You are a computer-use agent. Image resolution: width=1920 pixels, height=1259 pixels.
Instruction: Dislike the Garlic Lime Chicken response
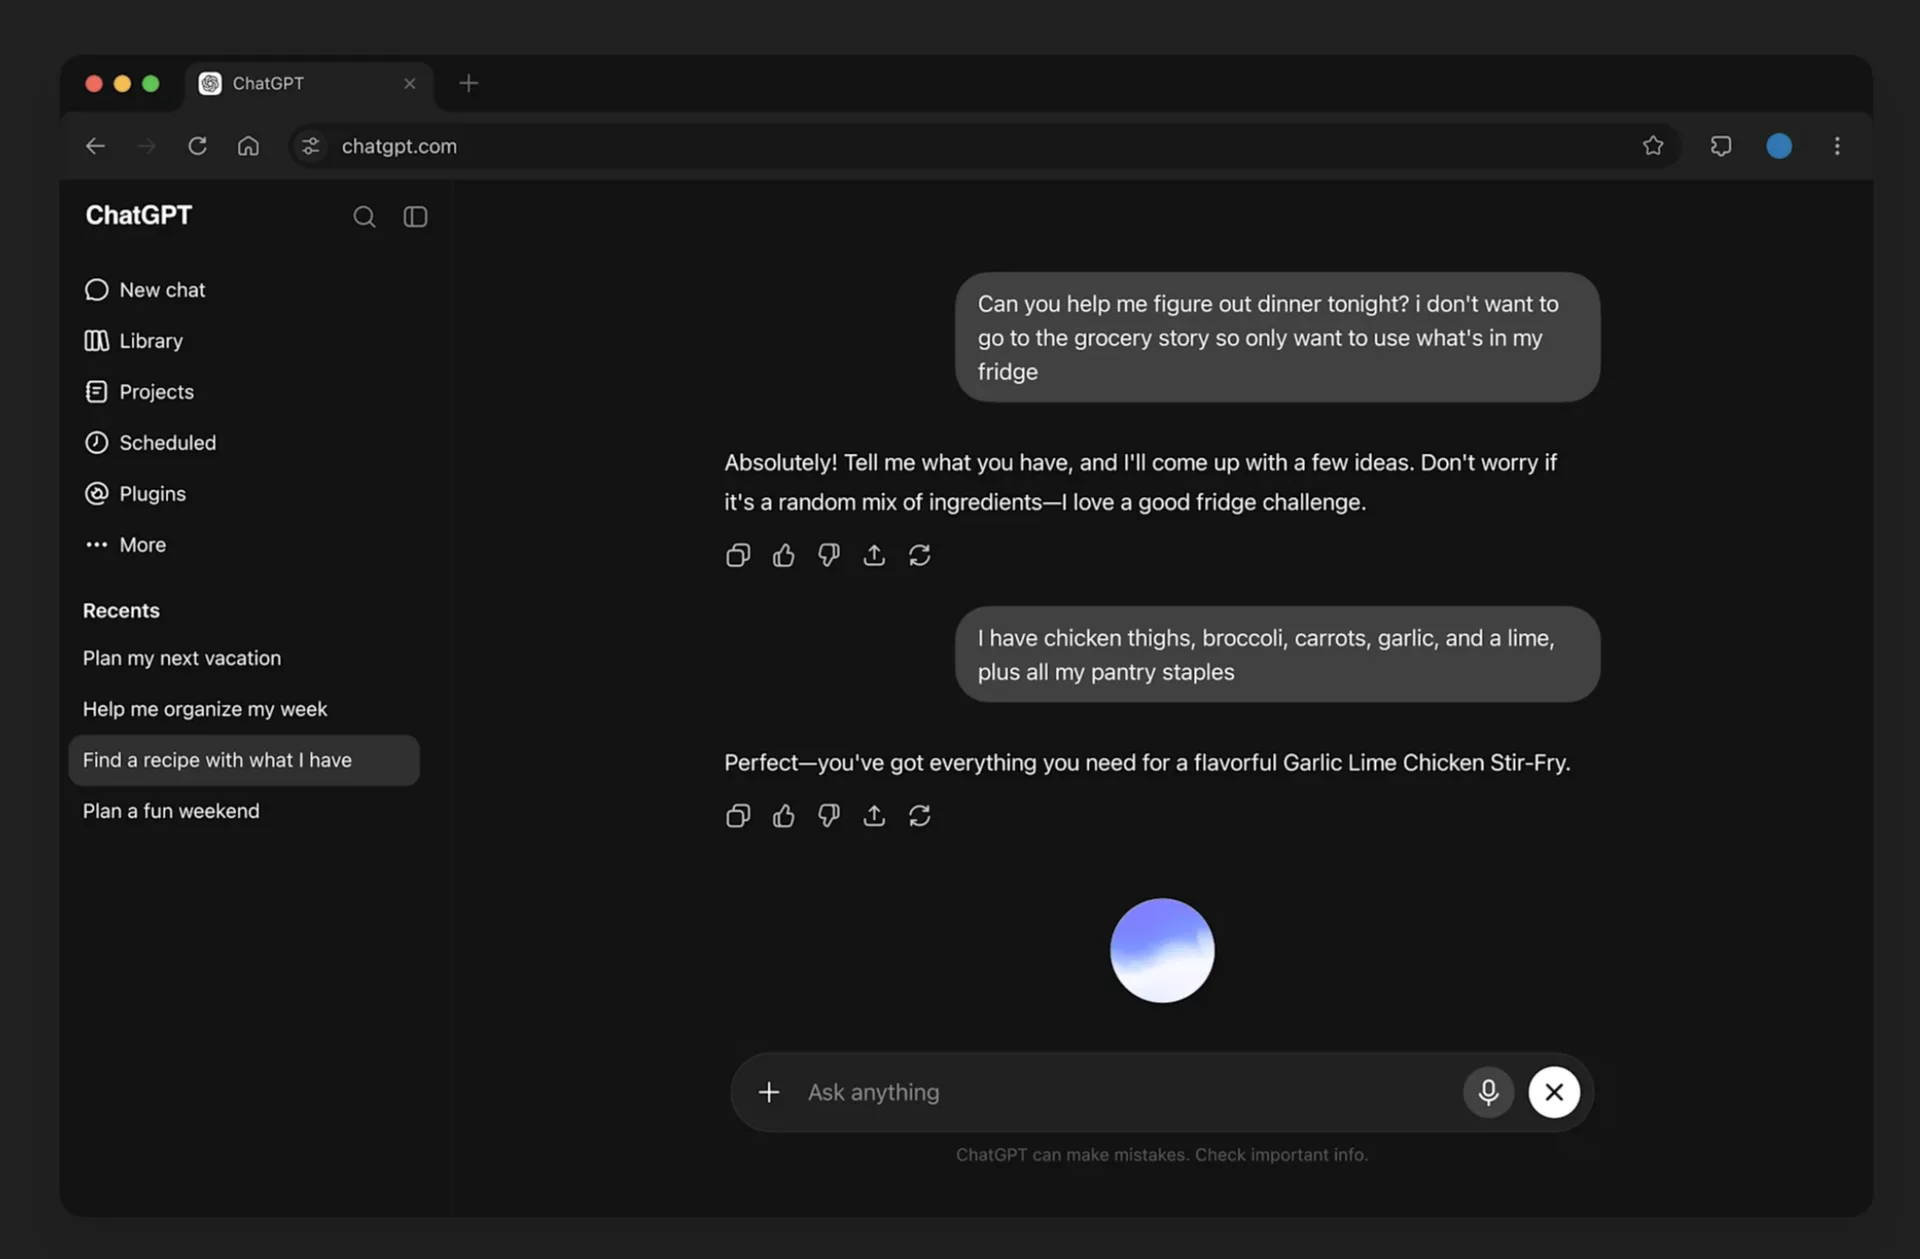829,816
